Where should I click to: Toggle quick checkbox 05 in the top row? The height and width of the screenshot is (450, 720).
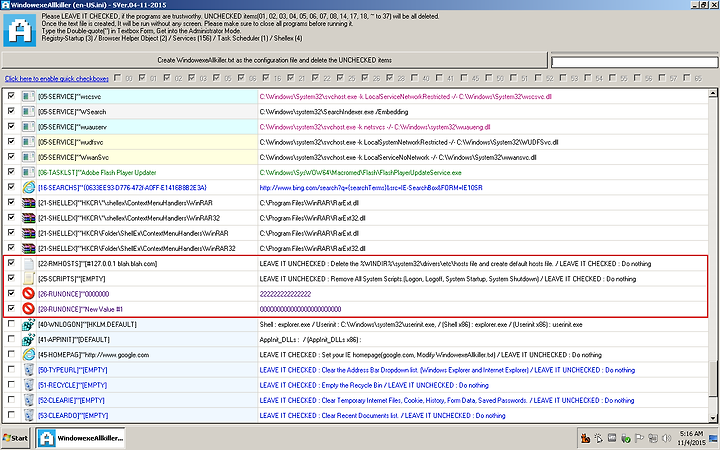coord(217,78)
